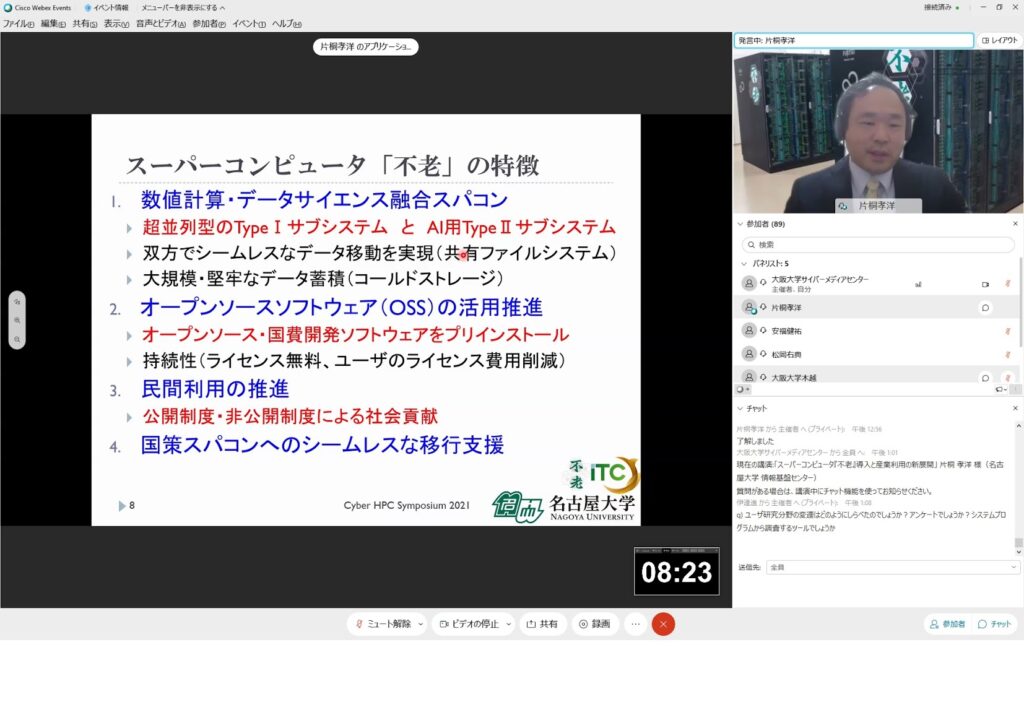Click the 共有 share button
Viewport: 1024px width, 702px height.
coord(543,624)
